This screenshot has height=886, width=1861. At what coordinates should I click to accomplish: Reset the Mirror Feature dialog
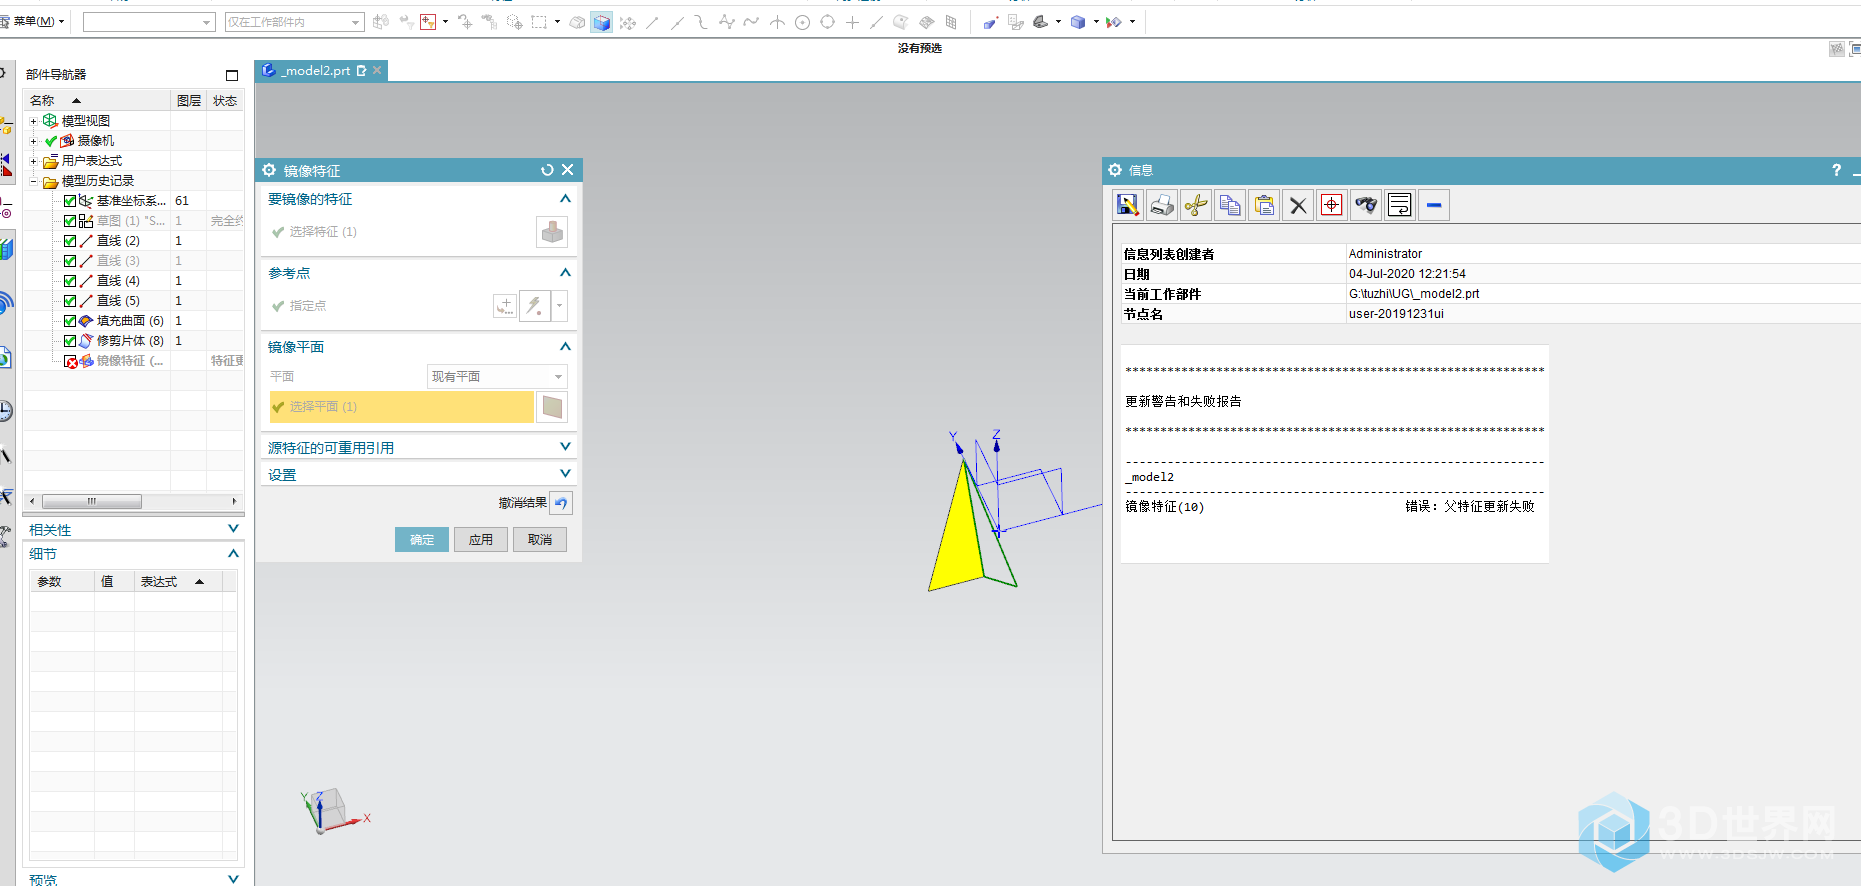pos(547,170)
